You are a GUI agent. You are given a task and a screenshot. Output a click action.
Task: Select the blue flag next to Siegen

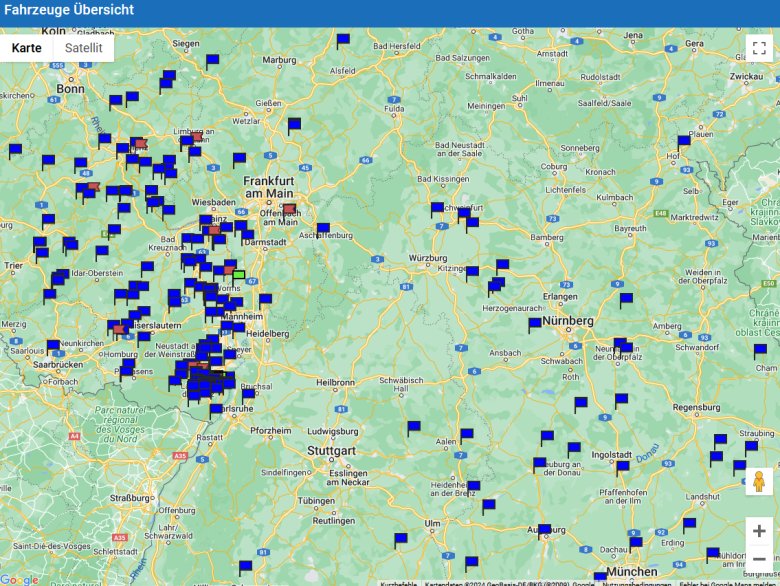[x=212, y=60]
